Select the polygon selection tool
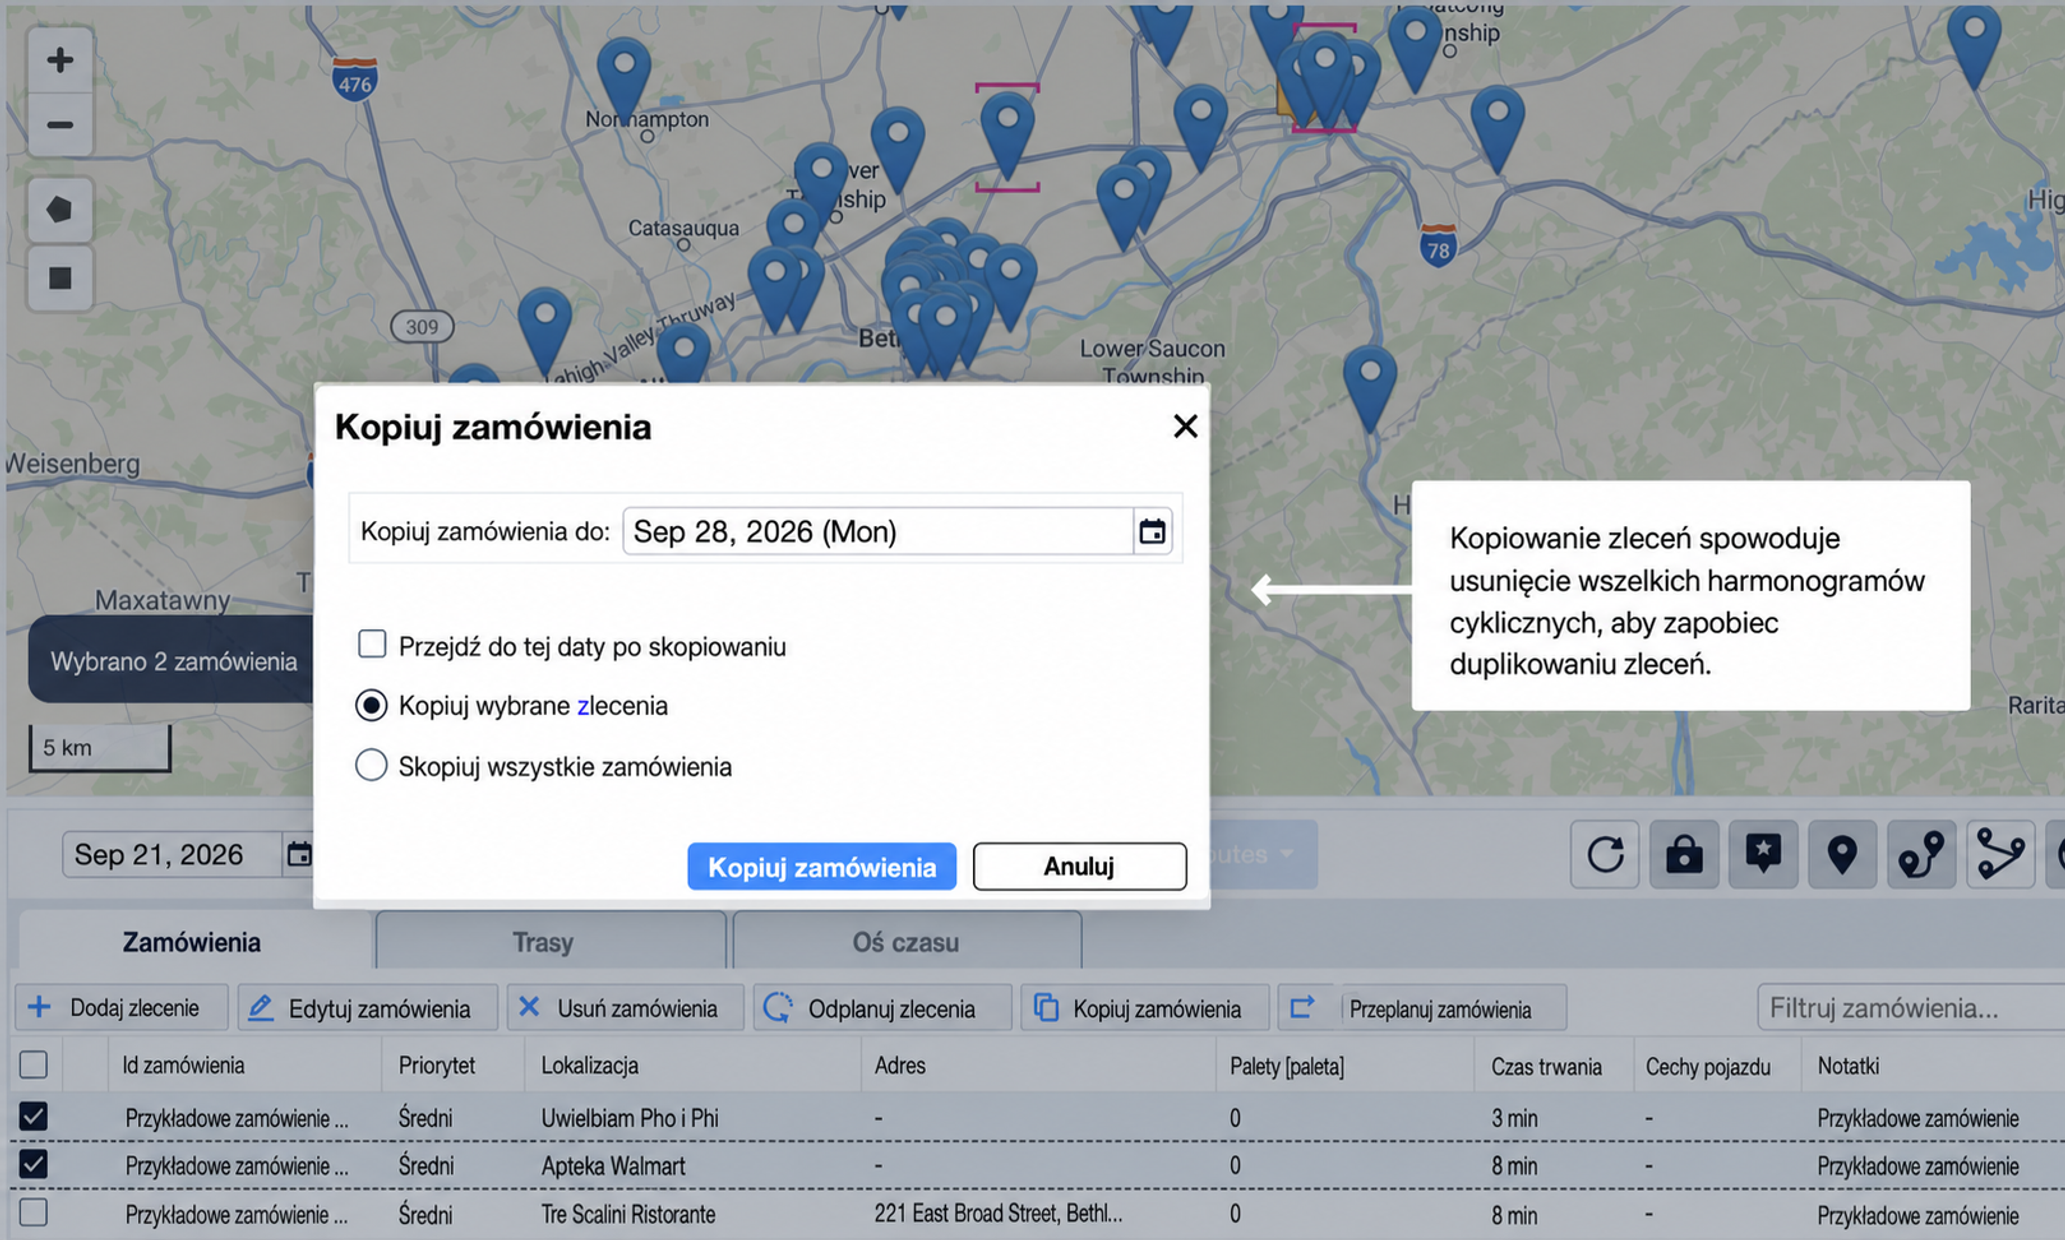The height and width of the screenshot is (1240, 2065). coord(60,210)
